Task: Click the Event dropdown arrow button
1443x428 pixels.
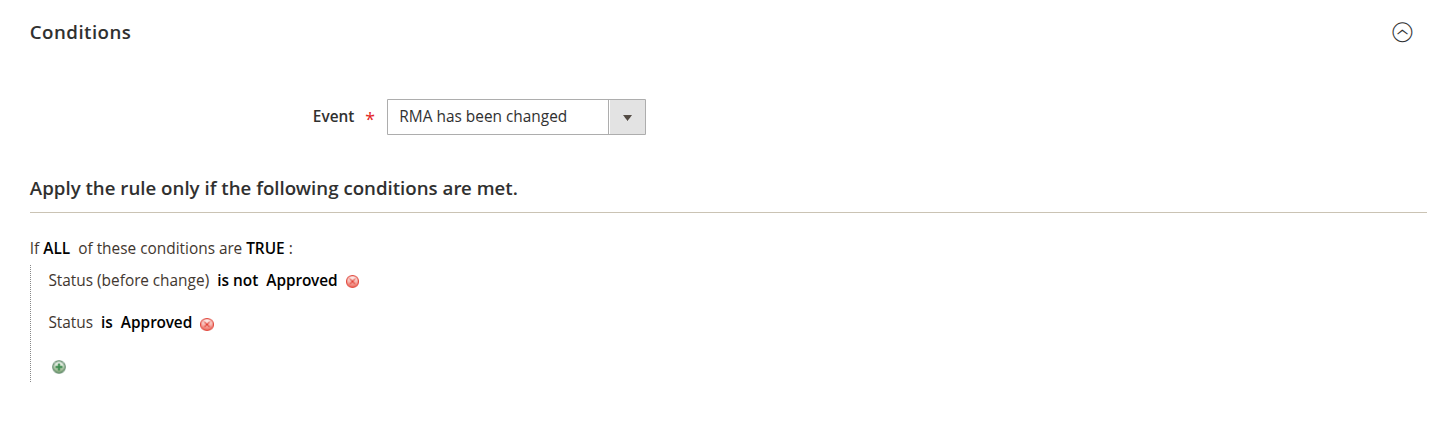Action: pos(627,117)
